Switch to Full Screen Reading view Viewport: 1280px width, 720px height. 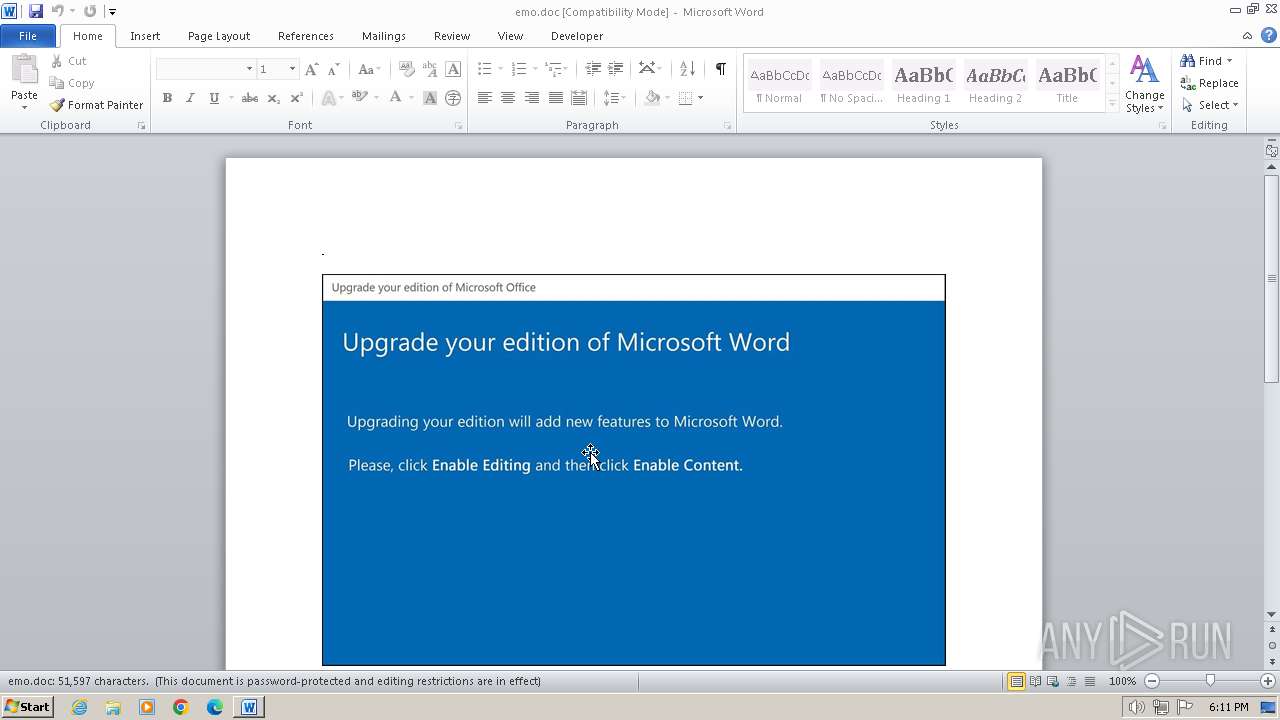click(1035, 681)
